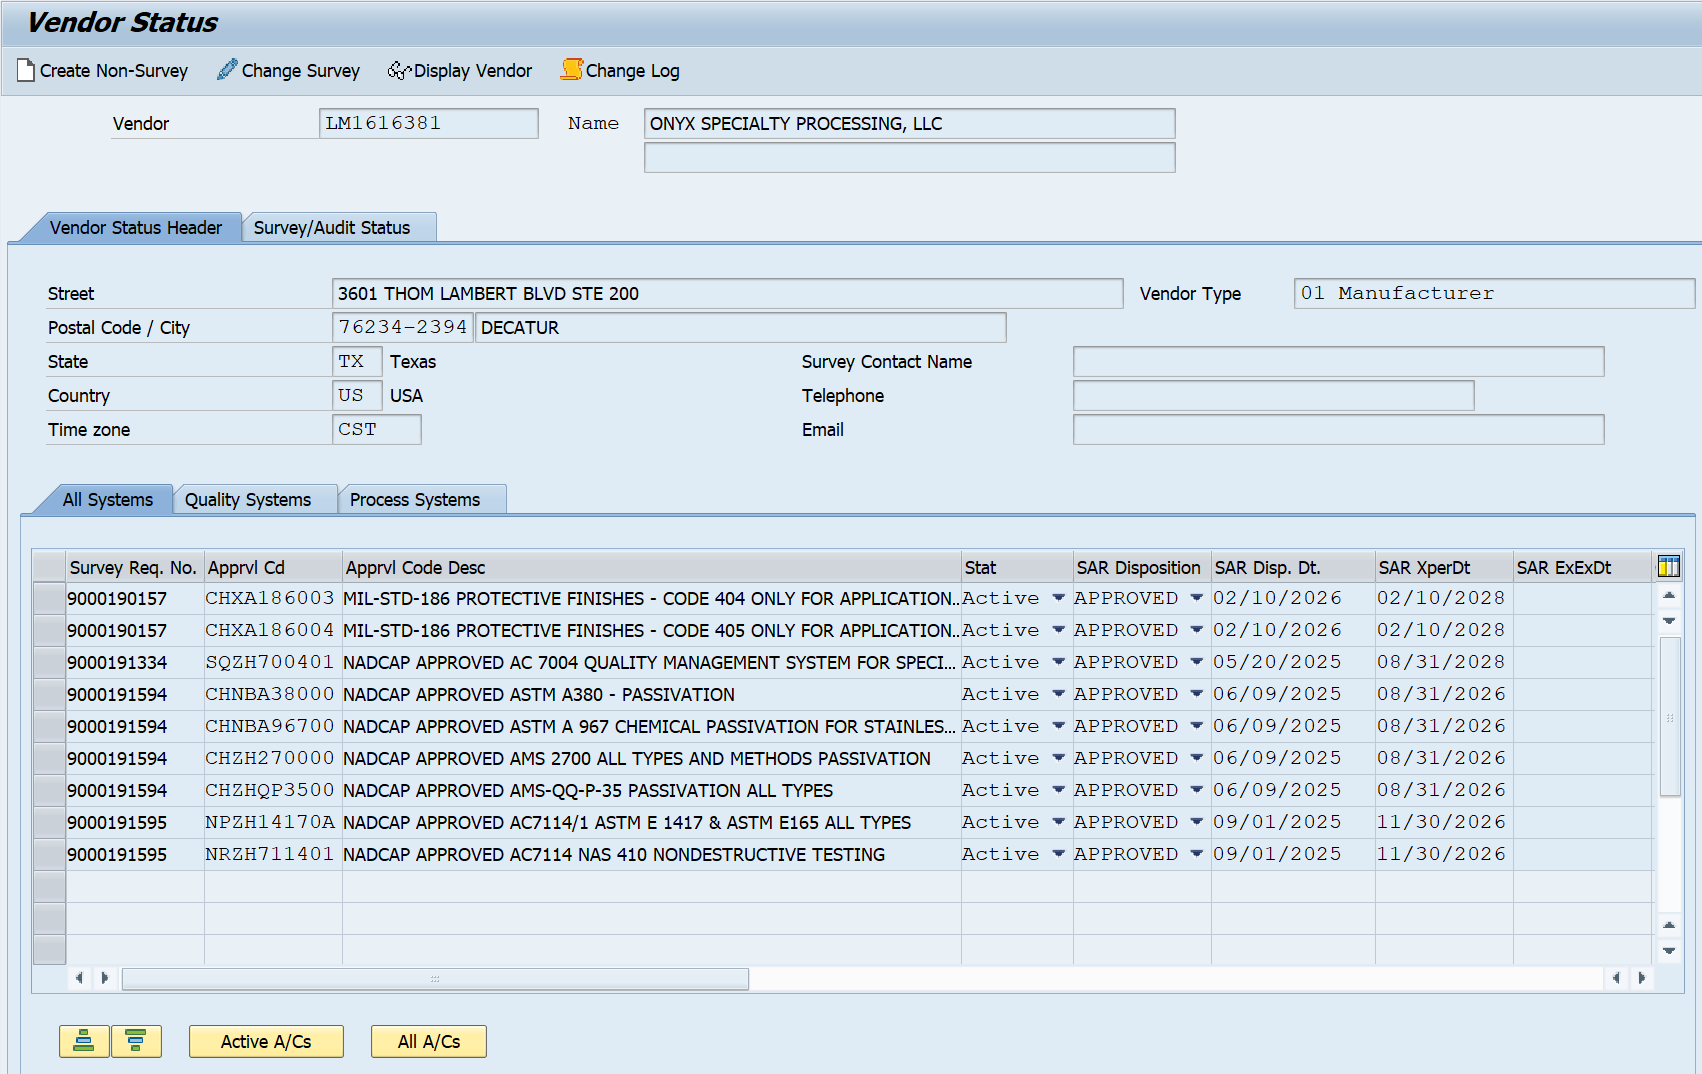Expand SAR Disposition dropdown for SQZH700401 row
Viewport: 1702px width, 1074px height.
[1196, 662]
